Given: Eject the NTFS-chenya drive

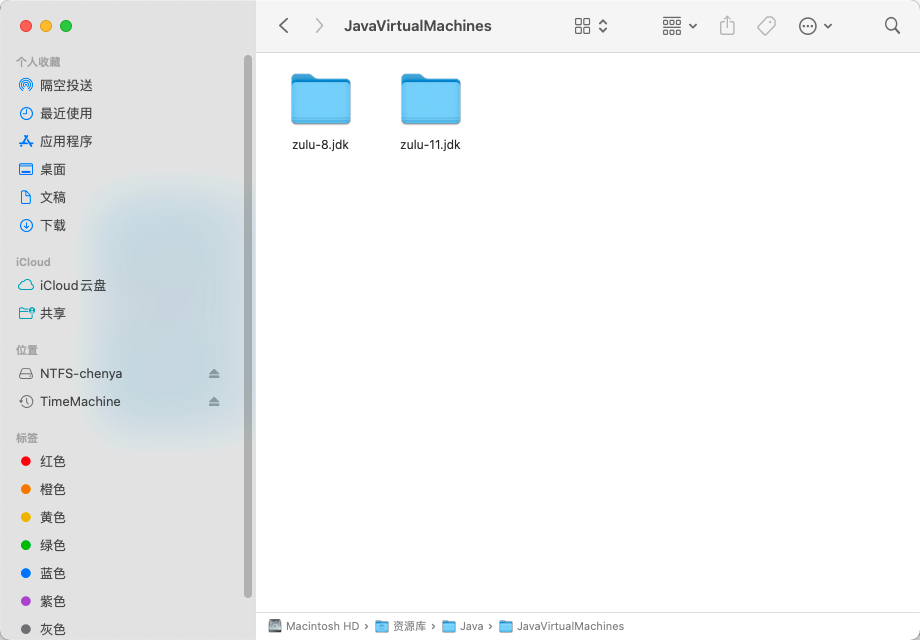Looking at the screenshot, I should tap(214, 374).
